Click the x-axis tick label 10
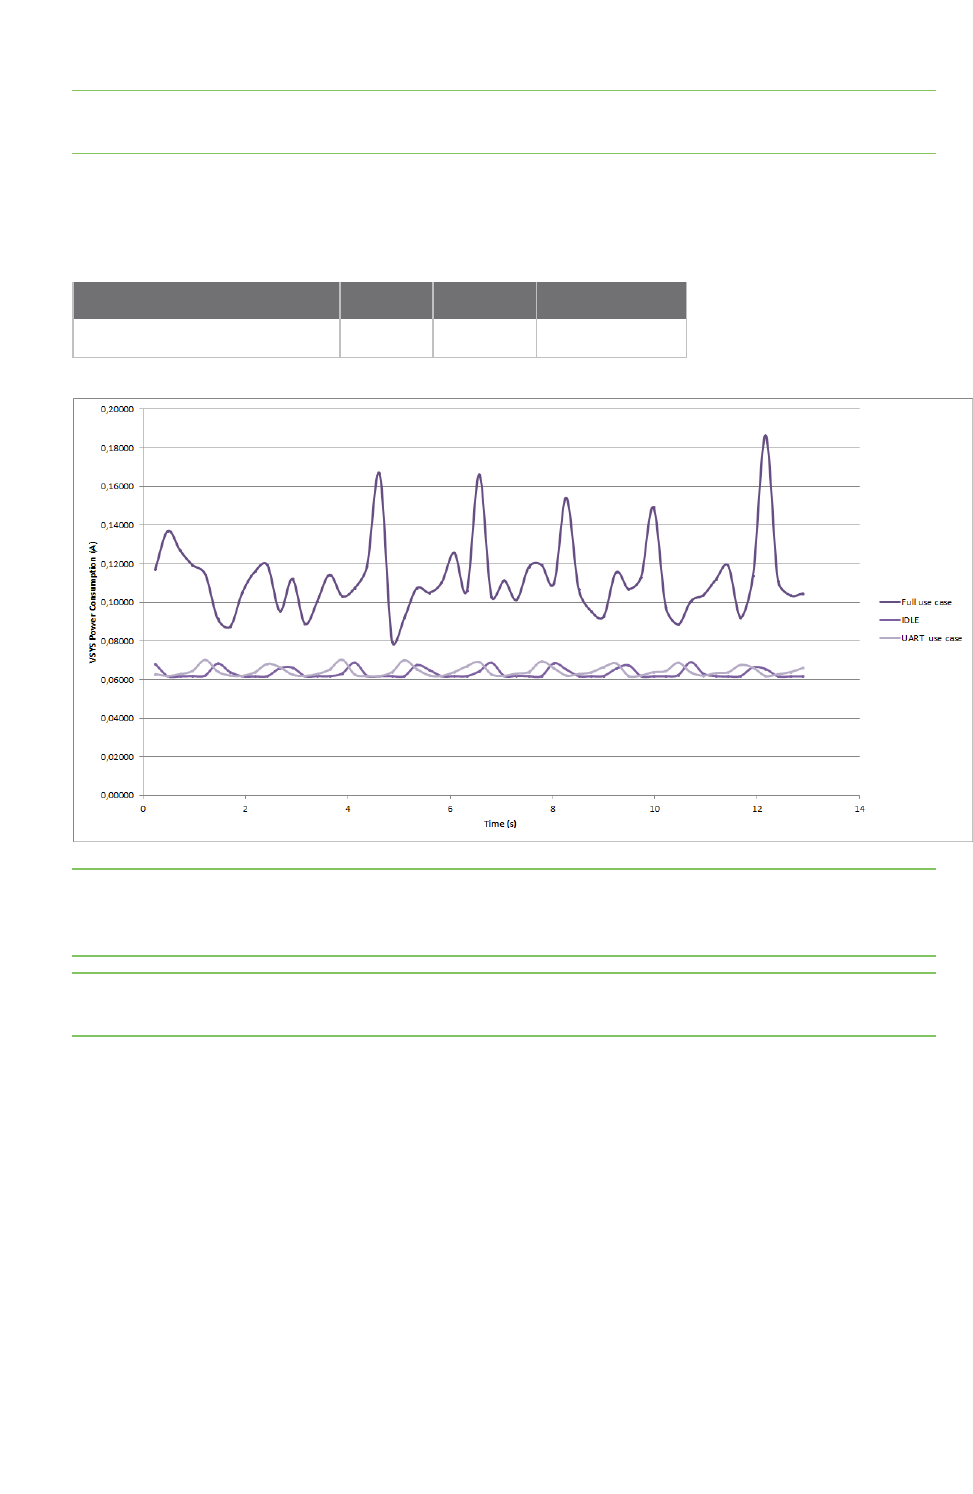 point(655,809)
